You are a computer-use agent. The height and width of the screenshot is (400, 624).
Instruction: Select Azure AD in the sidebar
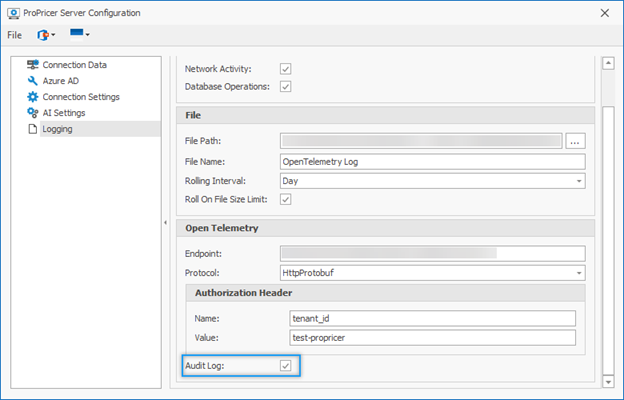60,81
